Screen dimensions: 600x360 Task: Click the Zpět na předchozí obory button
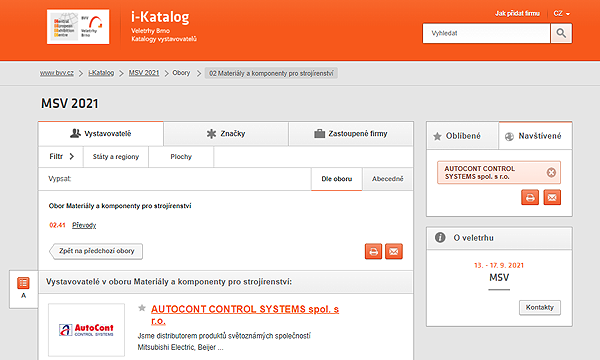pos(96,251)
